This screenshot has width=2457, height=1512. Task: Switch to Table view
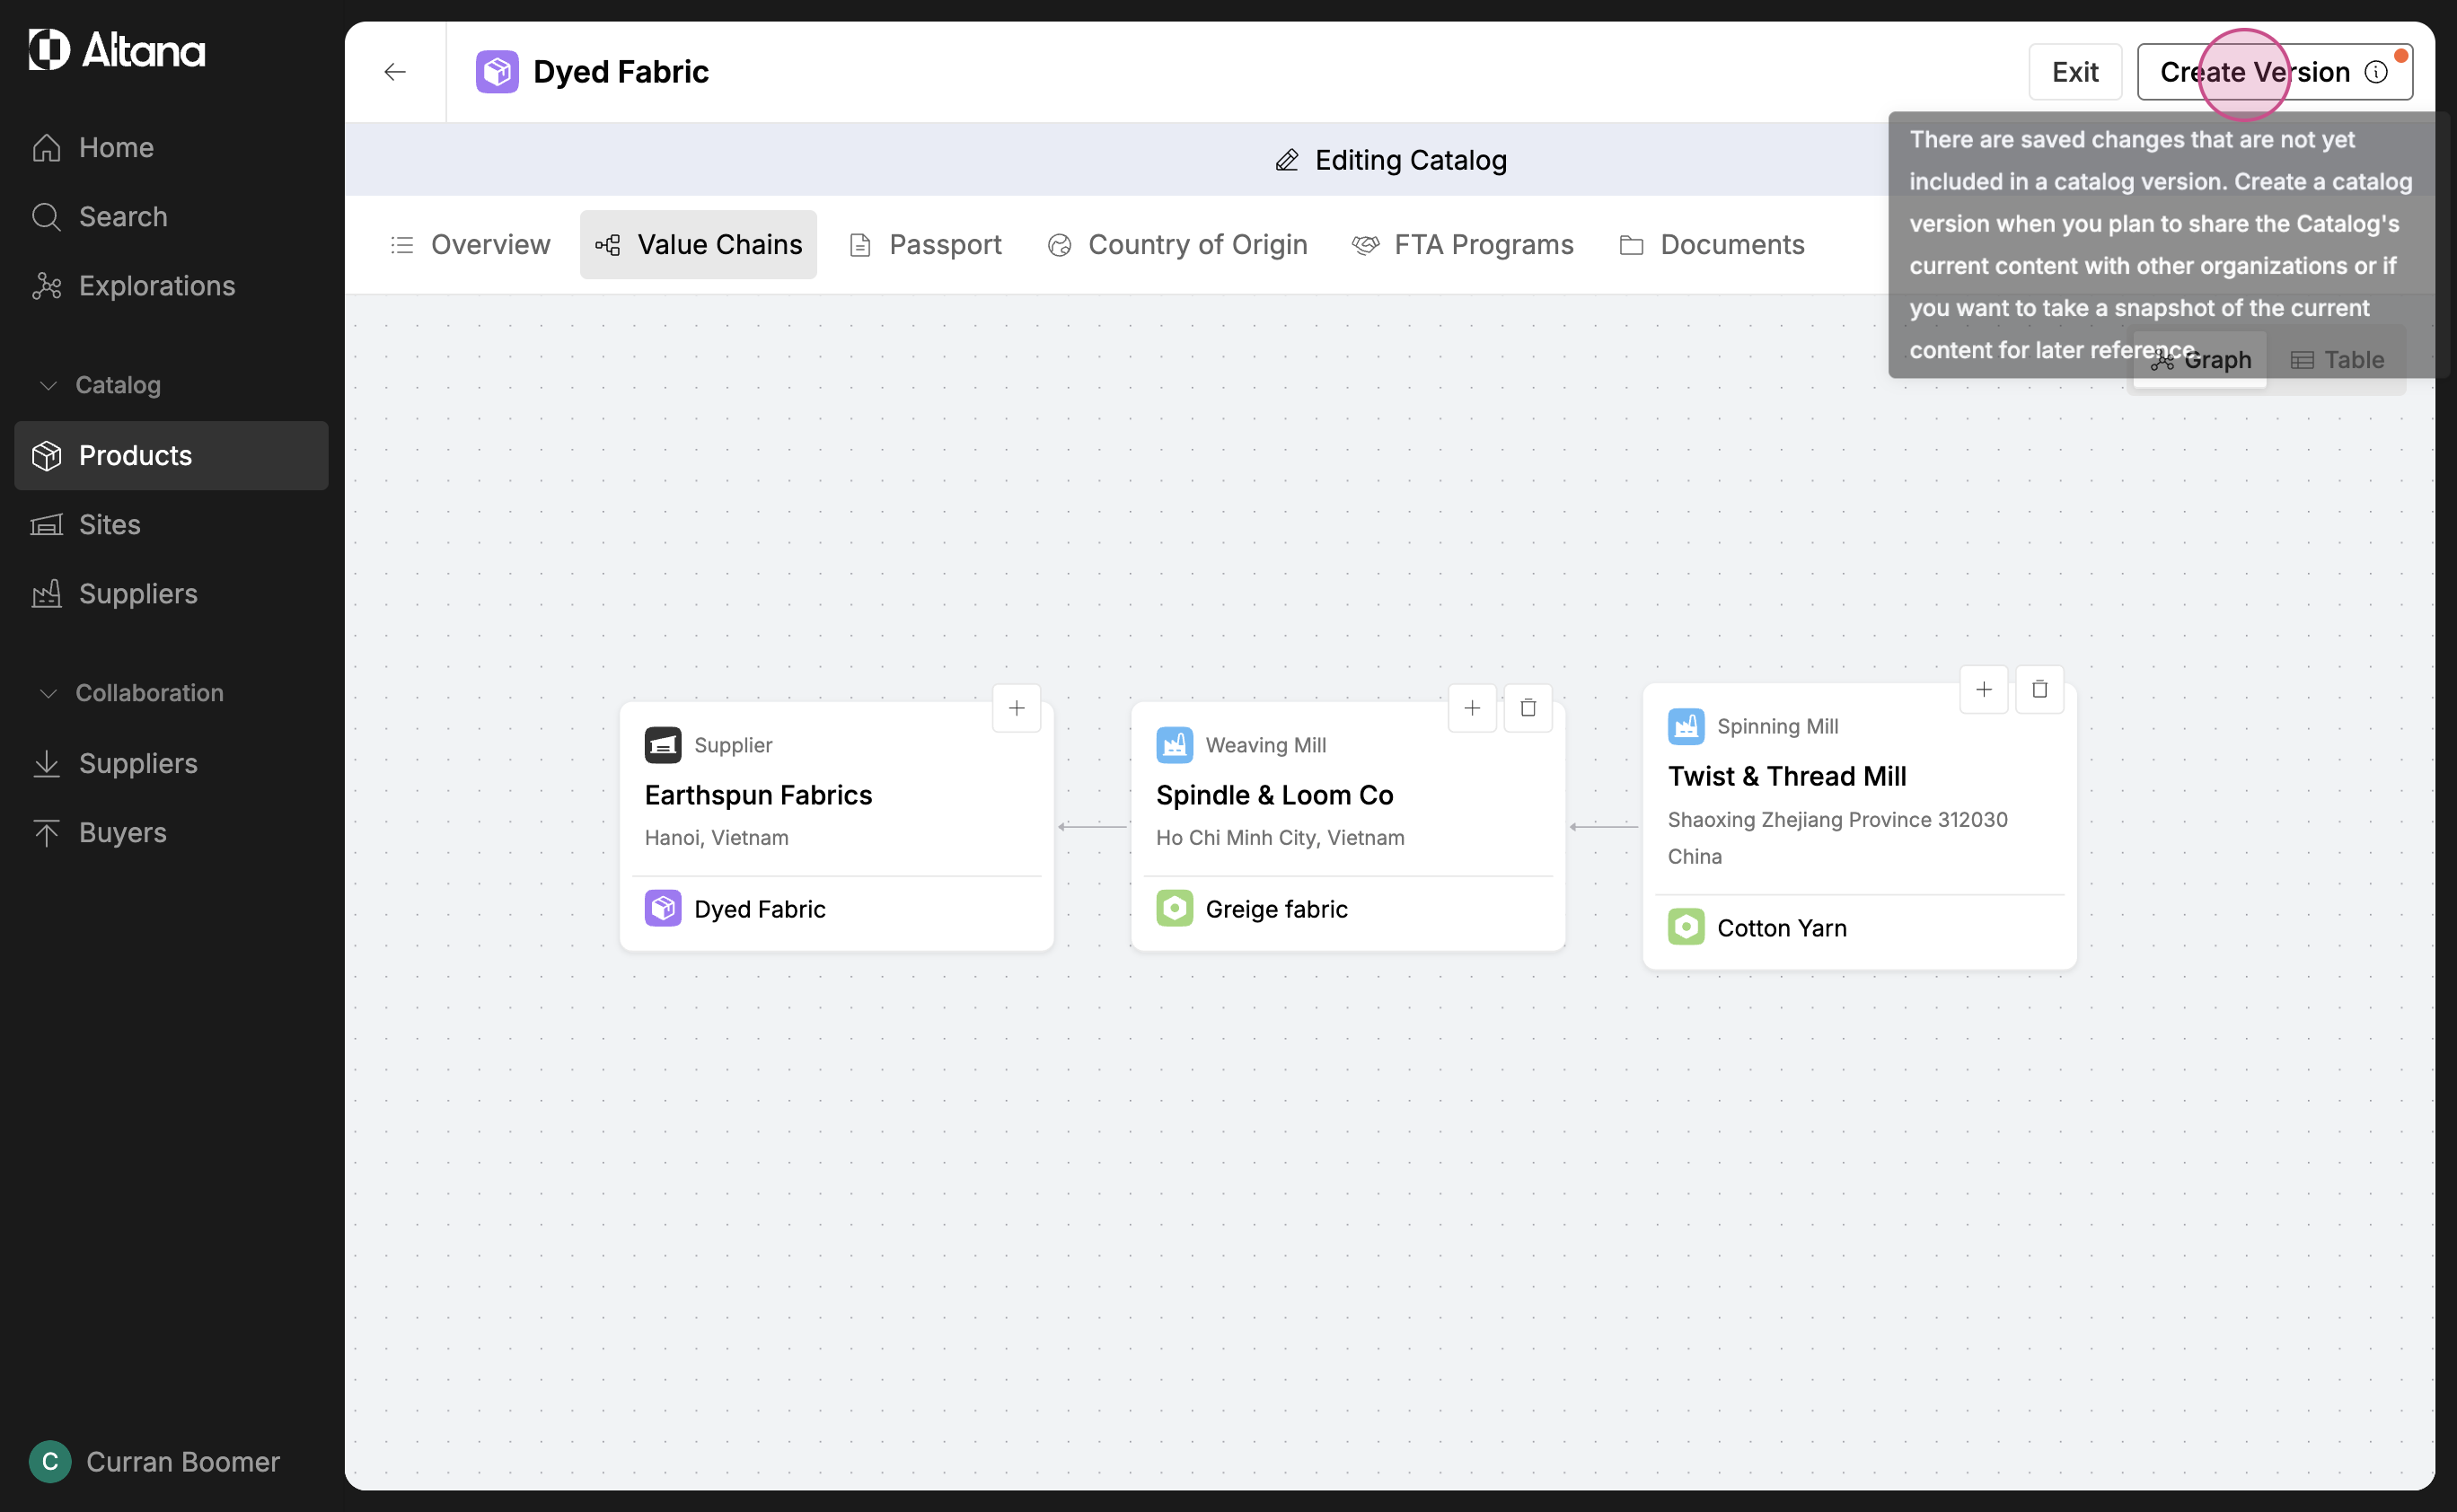[x=2337, y=360]
